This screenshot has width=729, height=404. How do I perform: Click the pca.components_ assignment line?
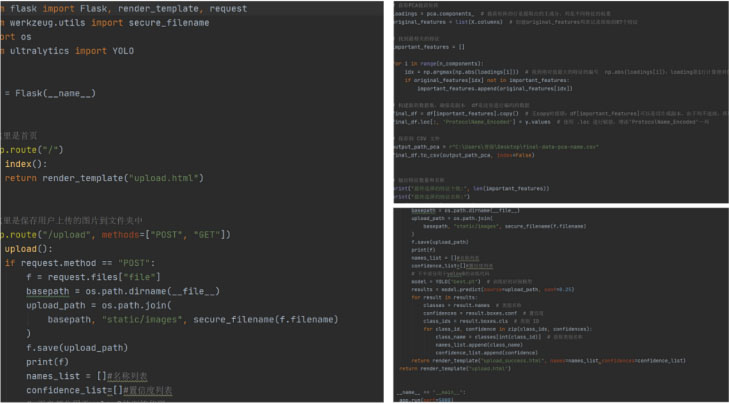tap(432, 15)
